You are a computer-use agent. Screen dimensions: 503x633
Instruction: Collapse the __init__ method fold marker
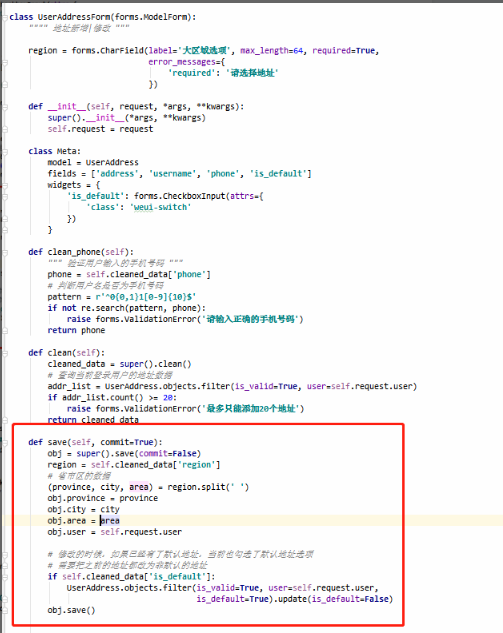point(5,107)
